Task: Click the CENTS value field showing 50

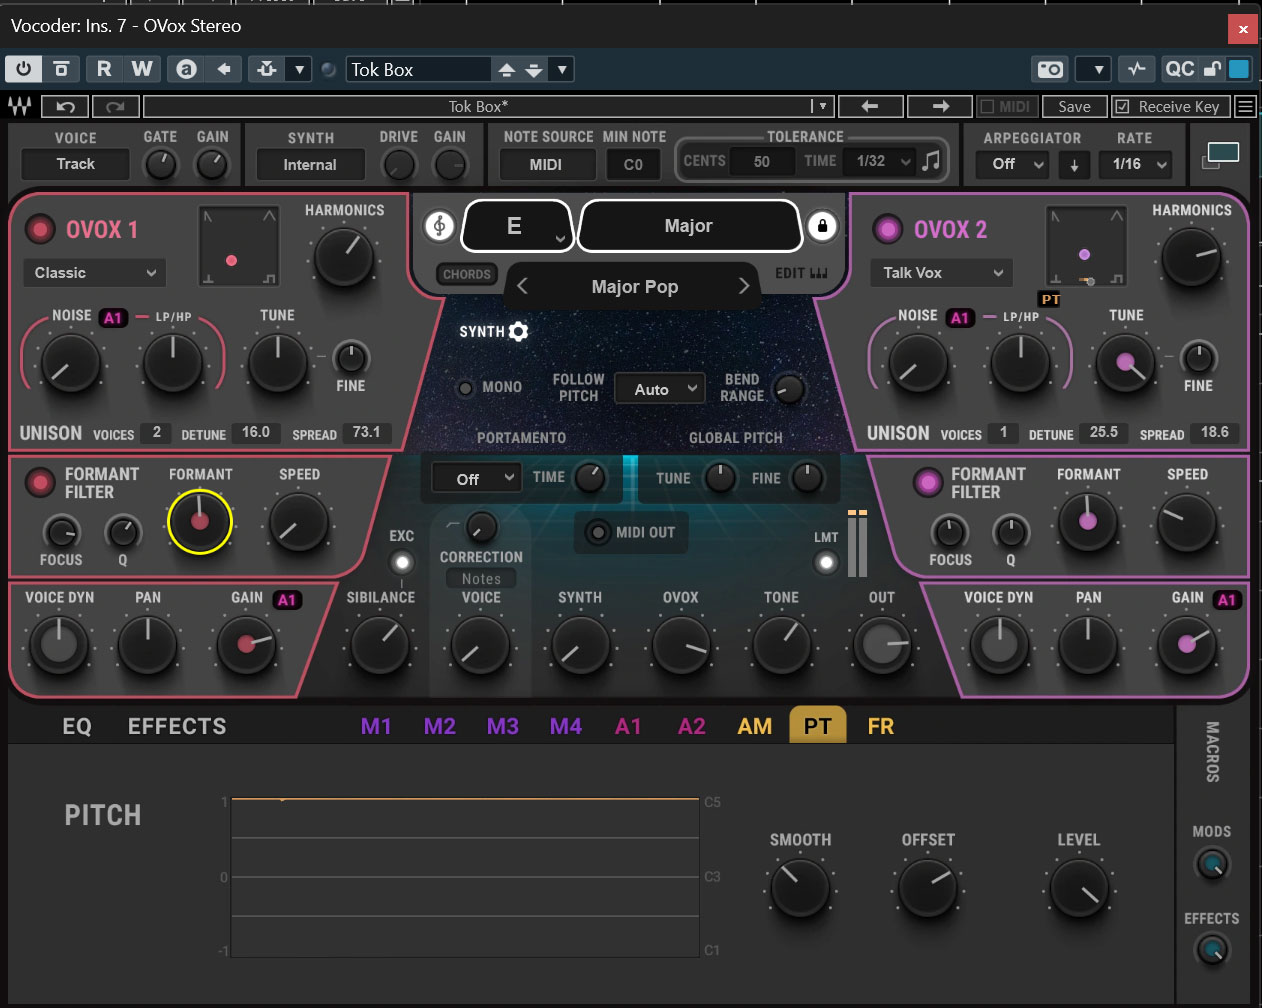Action: 762,161
